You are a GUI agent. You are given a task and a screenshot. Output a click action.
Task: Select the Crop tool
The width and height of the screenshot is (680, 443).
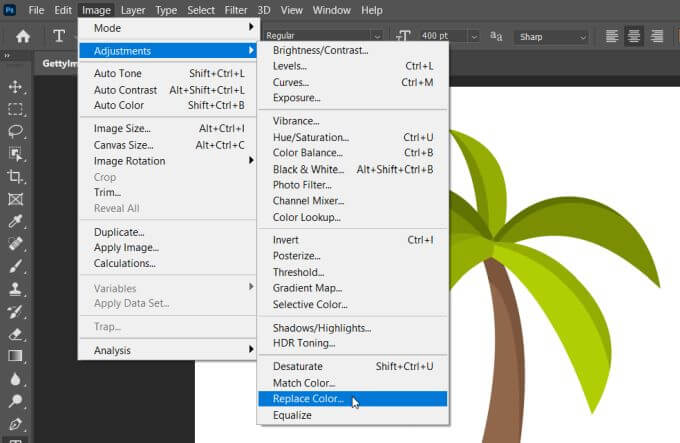point(15,176)
